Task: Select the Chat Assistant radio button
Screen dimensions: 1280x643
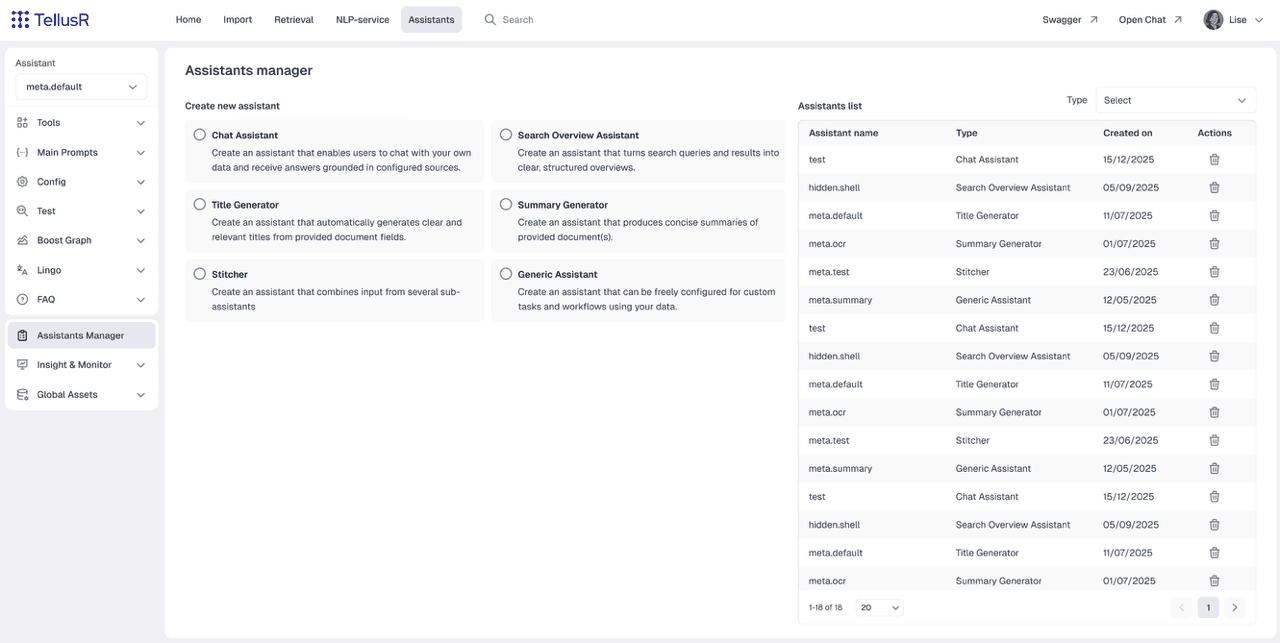Action: click(200, 135)
